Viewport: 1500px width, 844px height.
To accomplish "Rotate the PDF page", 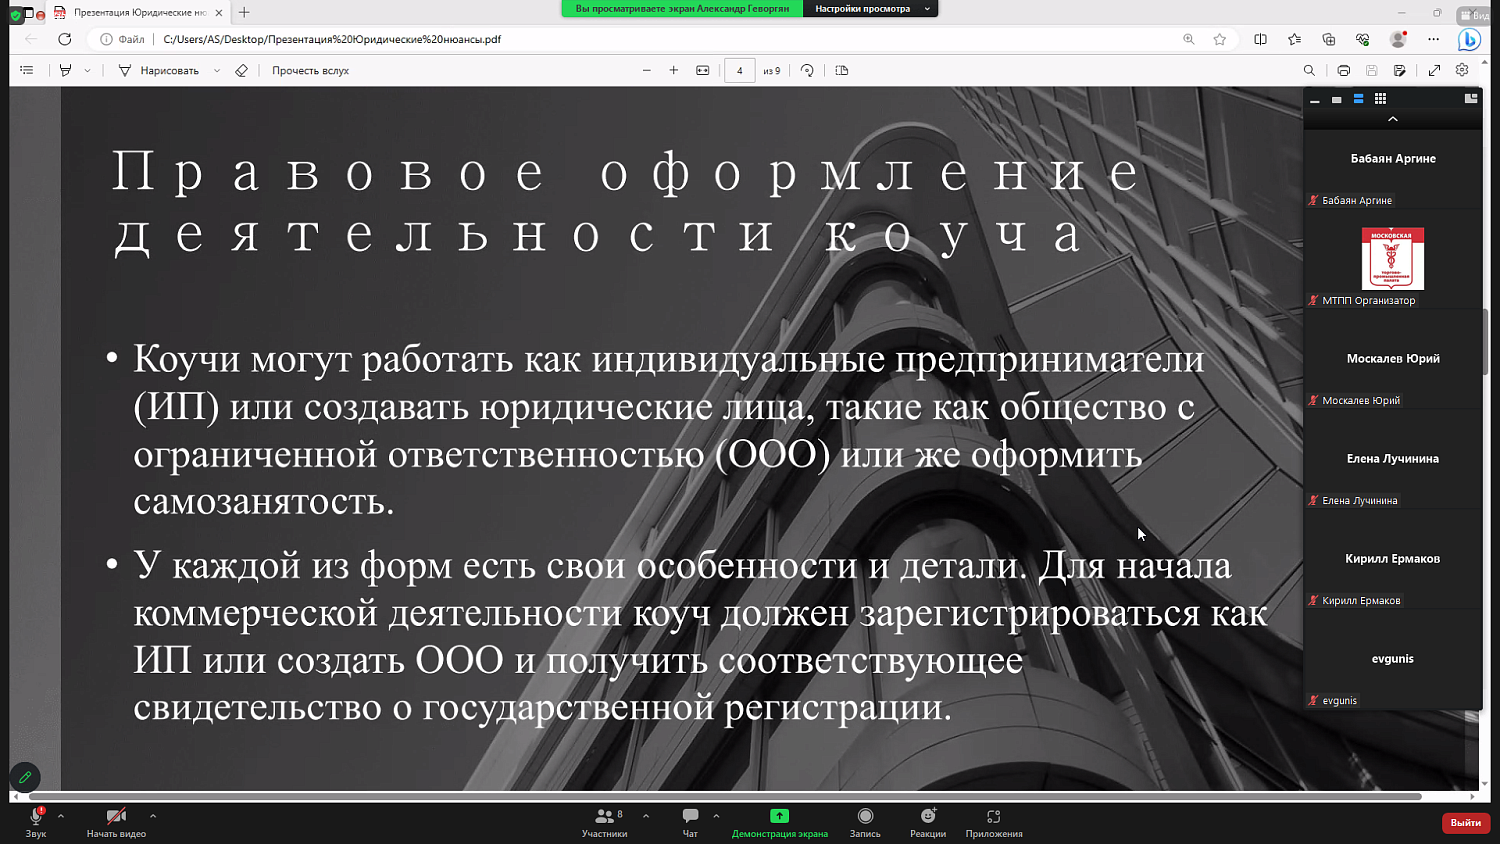I will 807,70.
